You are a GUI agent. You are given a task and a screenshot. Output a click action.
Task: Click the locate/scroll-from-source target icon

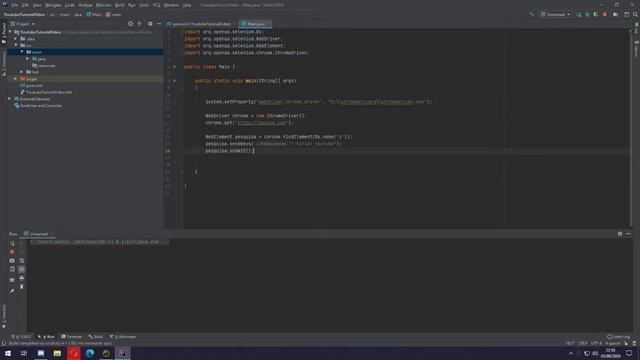(131, 24)
